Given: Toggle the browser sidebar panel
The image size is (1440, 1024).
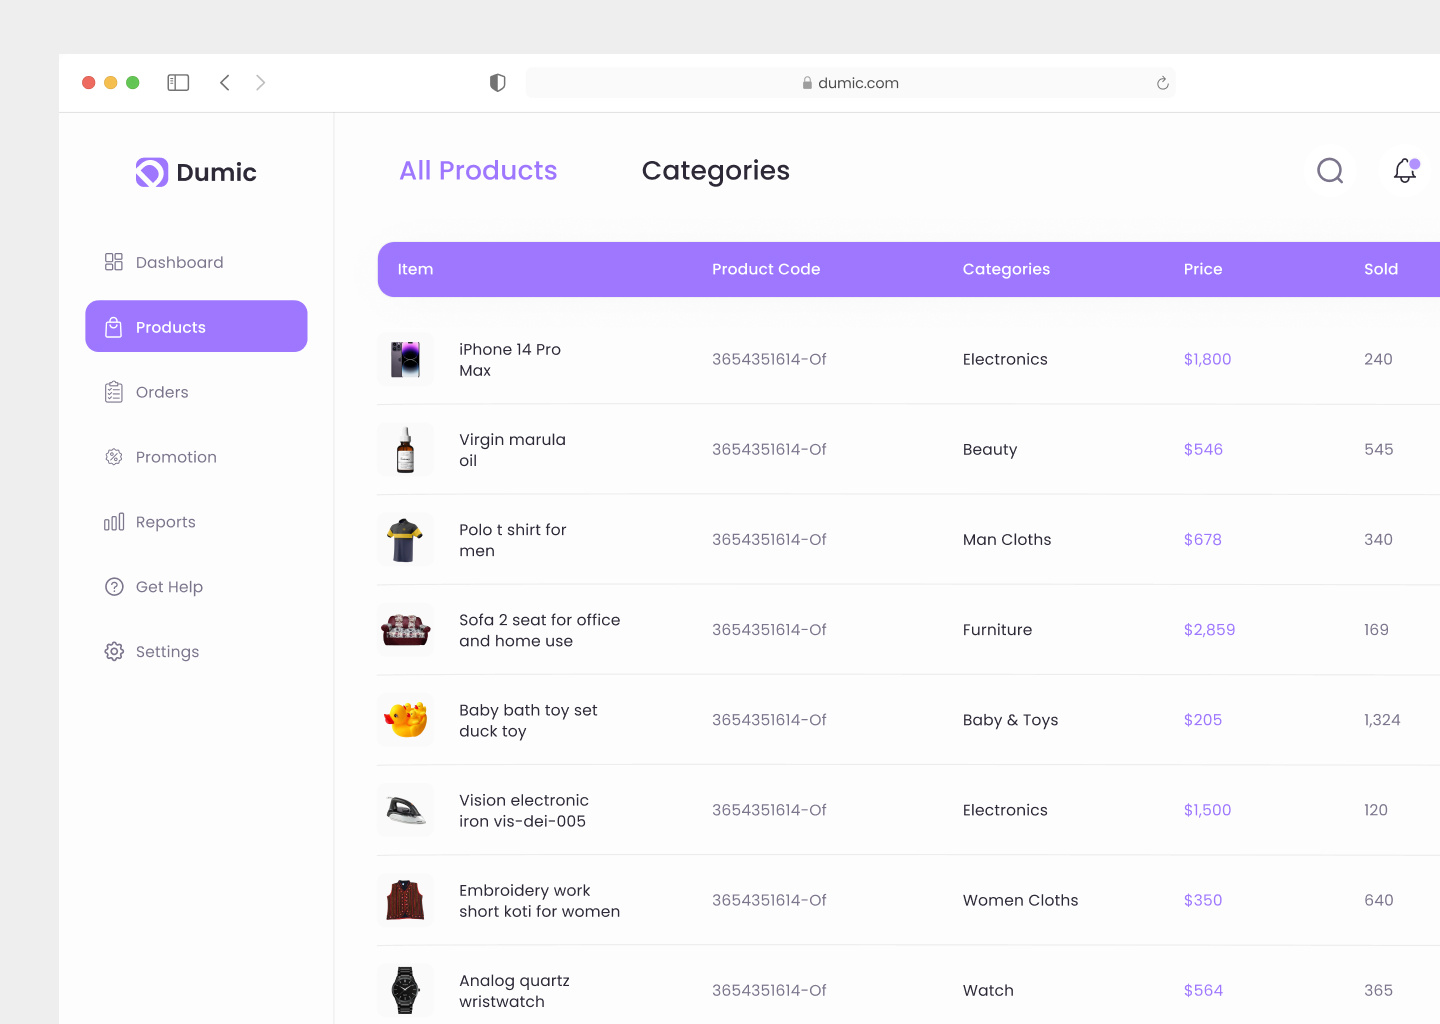Looking at the screenshot, I should coord(178,82).
